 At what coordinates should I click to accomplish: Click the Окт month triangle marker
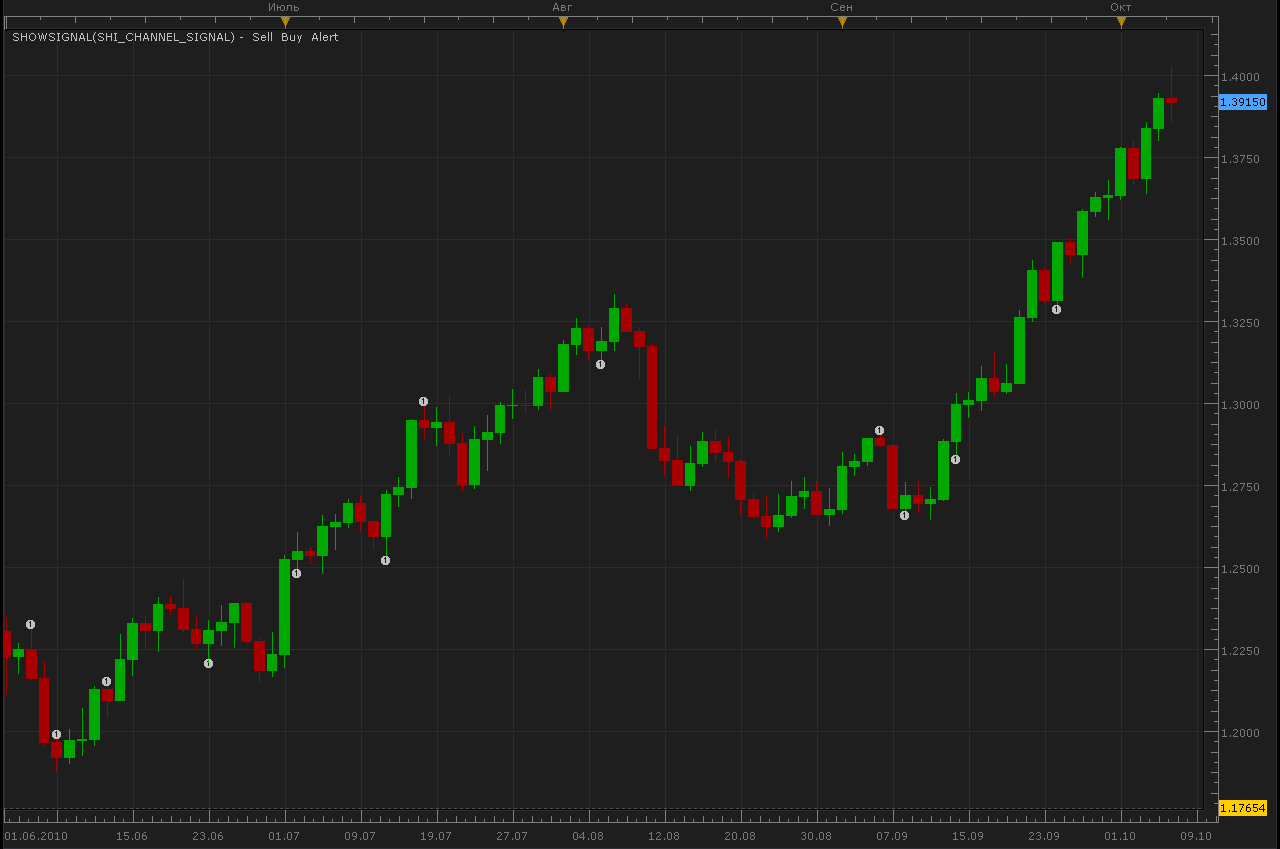(x=1121, y=21)
